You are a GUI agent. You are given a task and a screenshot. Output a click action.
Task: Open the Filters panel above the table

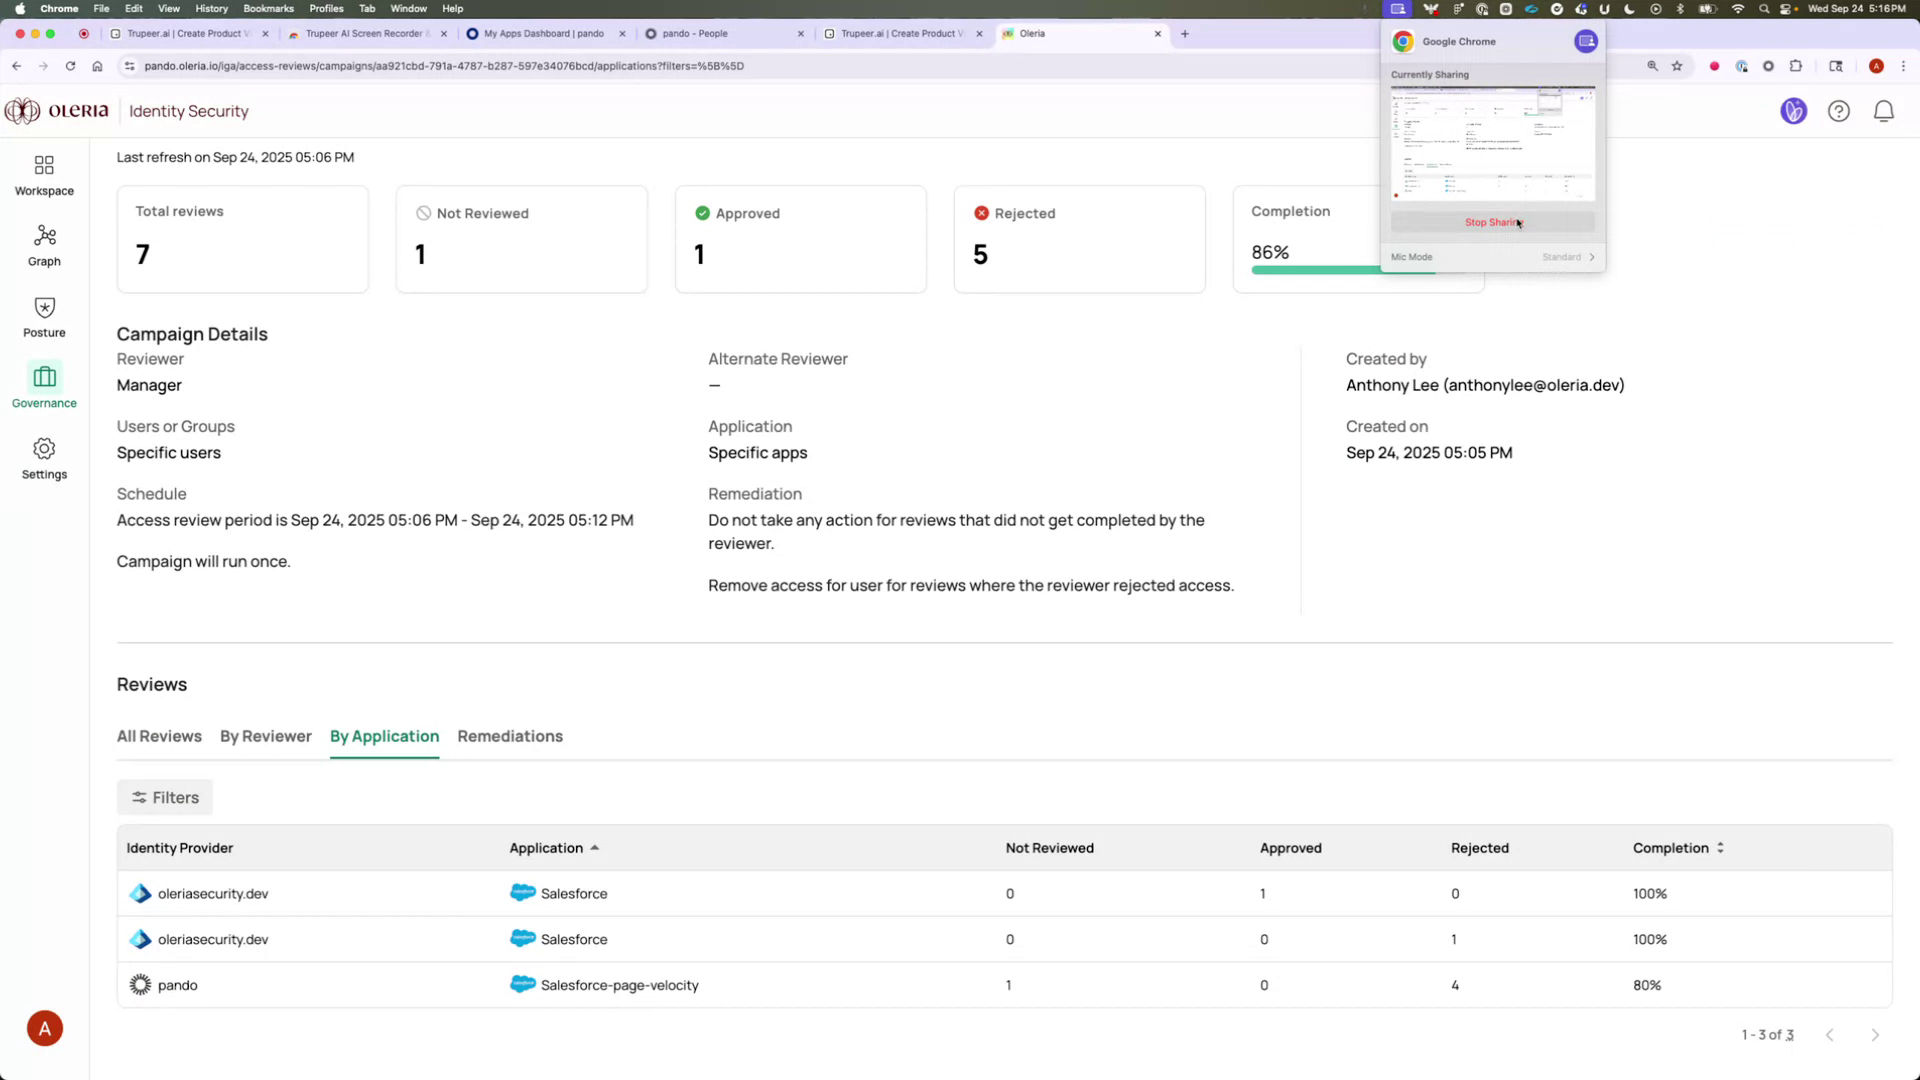tap(164, 797)
